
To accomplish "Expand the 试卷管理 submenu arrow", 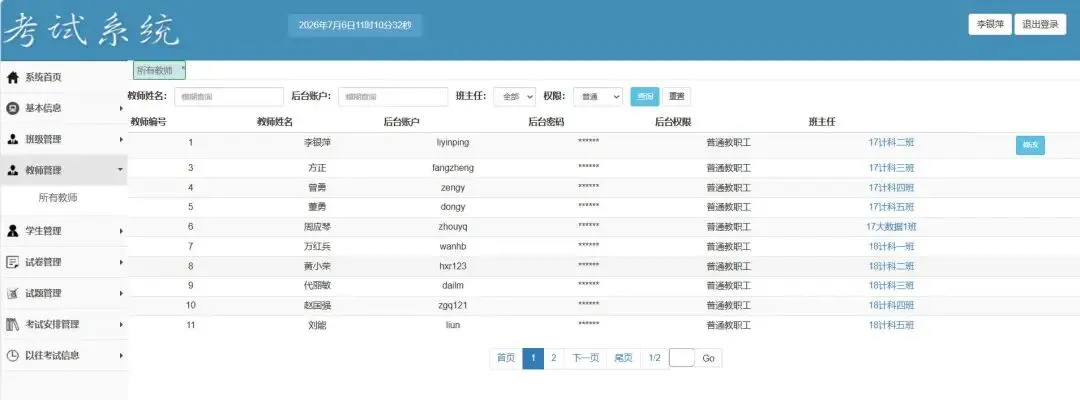I will point(121,262).
